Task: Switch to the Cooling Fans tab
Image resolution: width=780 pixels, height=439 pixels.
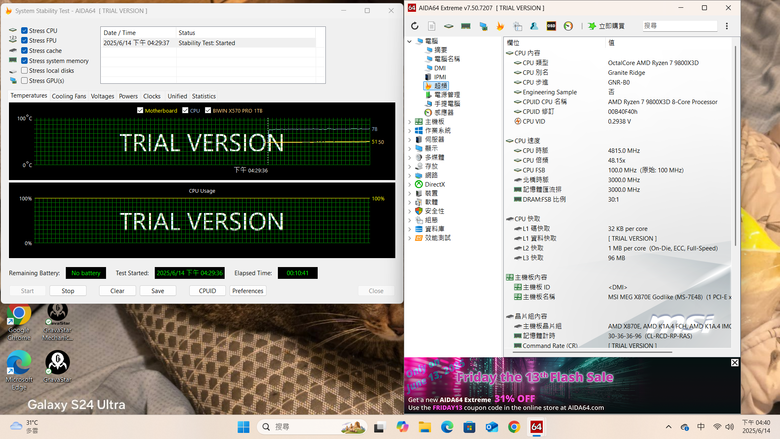Action: [x=69, y=96]
